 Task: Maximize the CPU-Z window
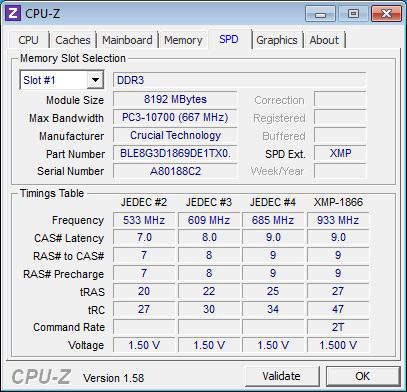pyautogui.click(x=353, y=14)
